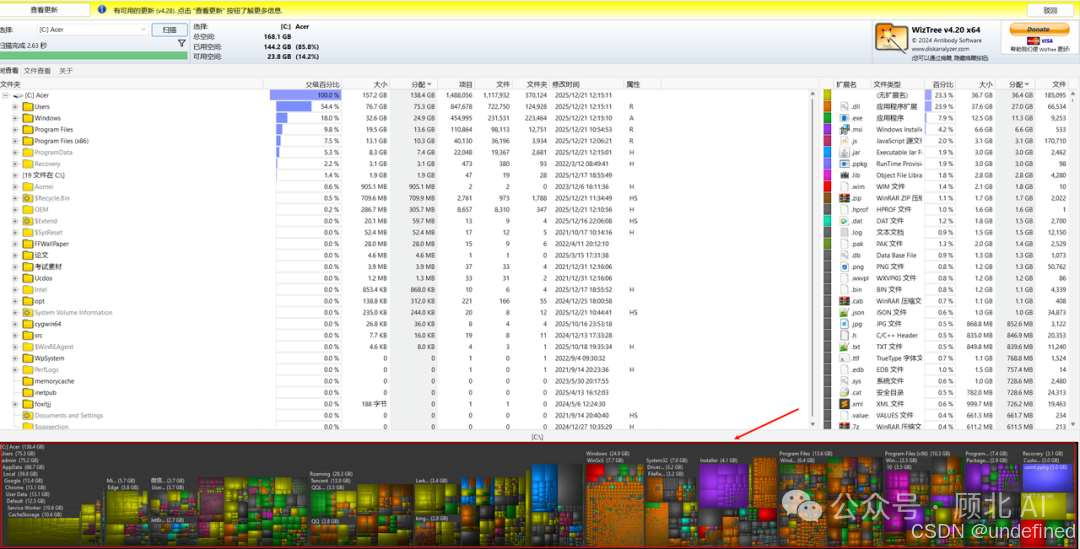Click the .exe application icon
The height and width of the screenshot is (549, 1080).
pyautogui.click(x=844, y=118)
